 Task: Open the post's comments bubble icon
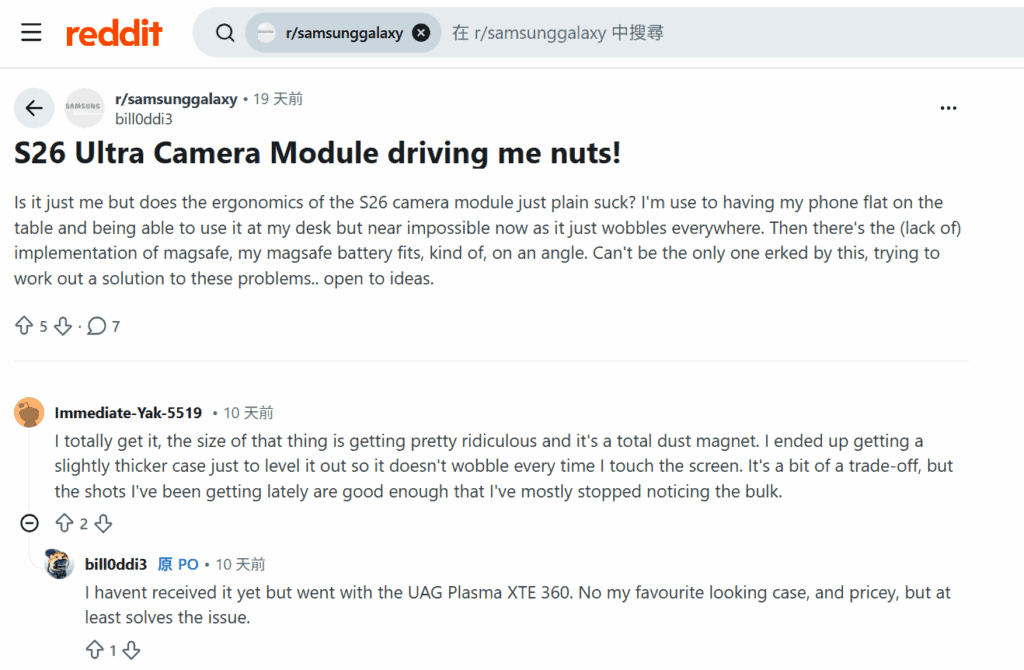pyautogui.click(x=97, y=325)
